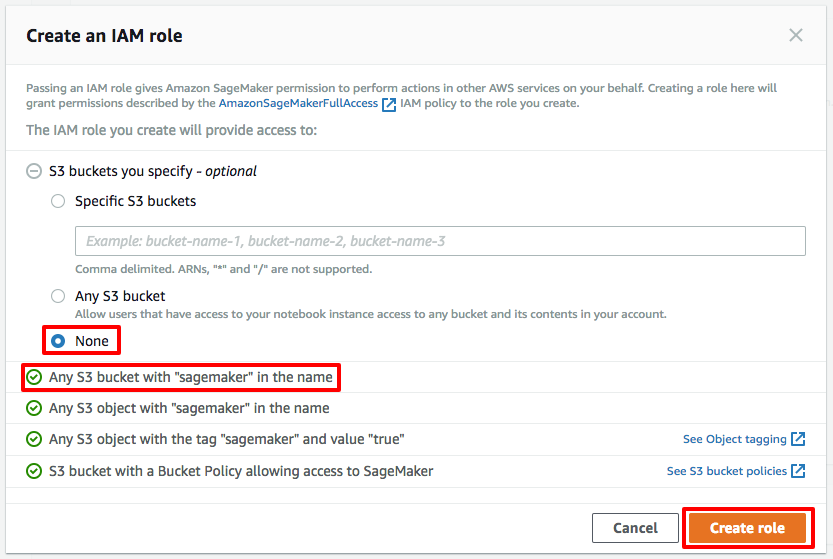Click "S3 bucket with a Bucket Policy" row text
This screenshot has width=833, height=559.
pos(241,471)
